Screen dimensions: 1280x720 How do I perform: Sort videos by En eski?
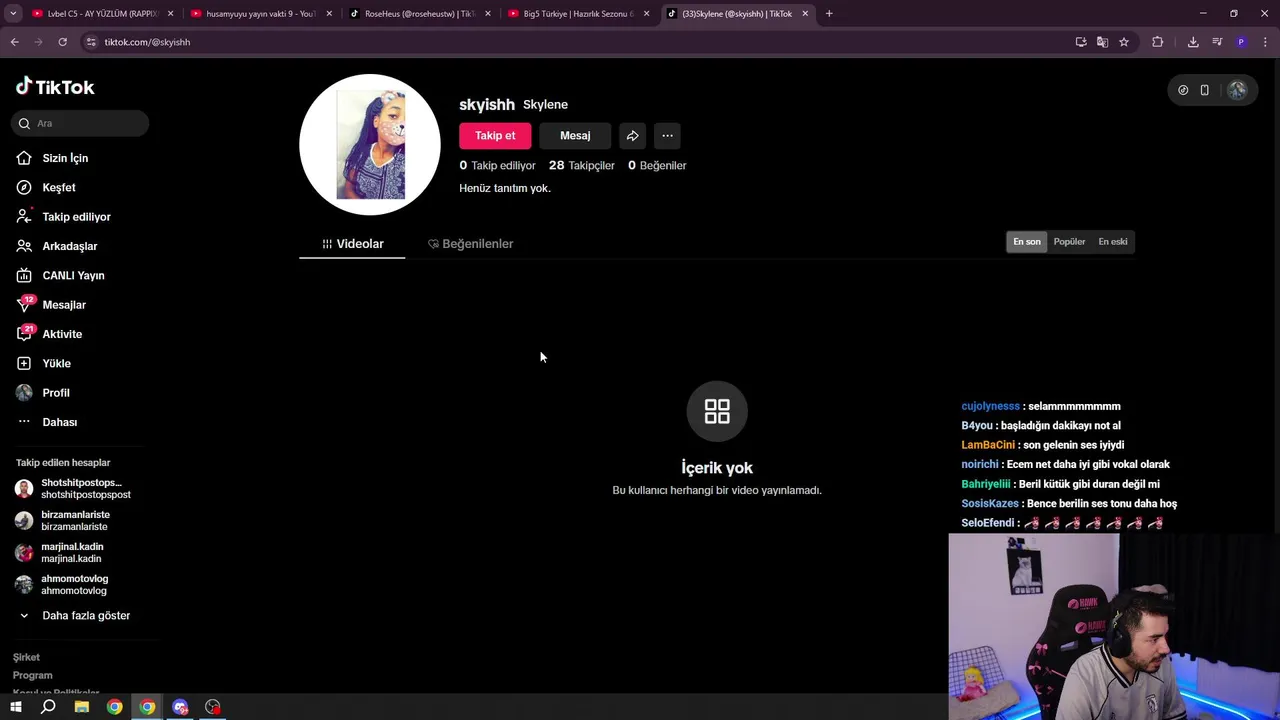coord(1113,242)
